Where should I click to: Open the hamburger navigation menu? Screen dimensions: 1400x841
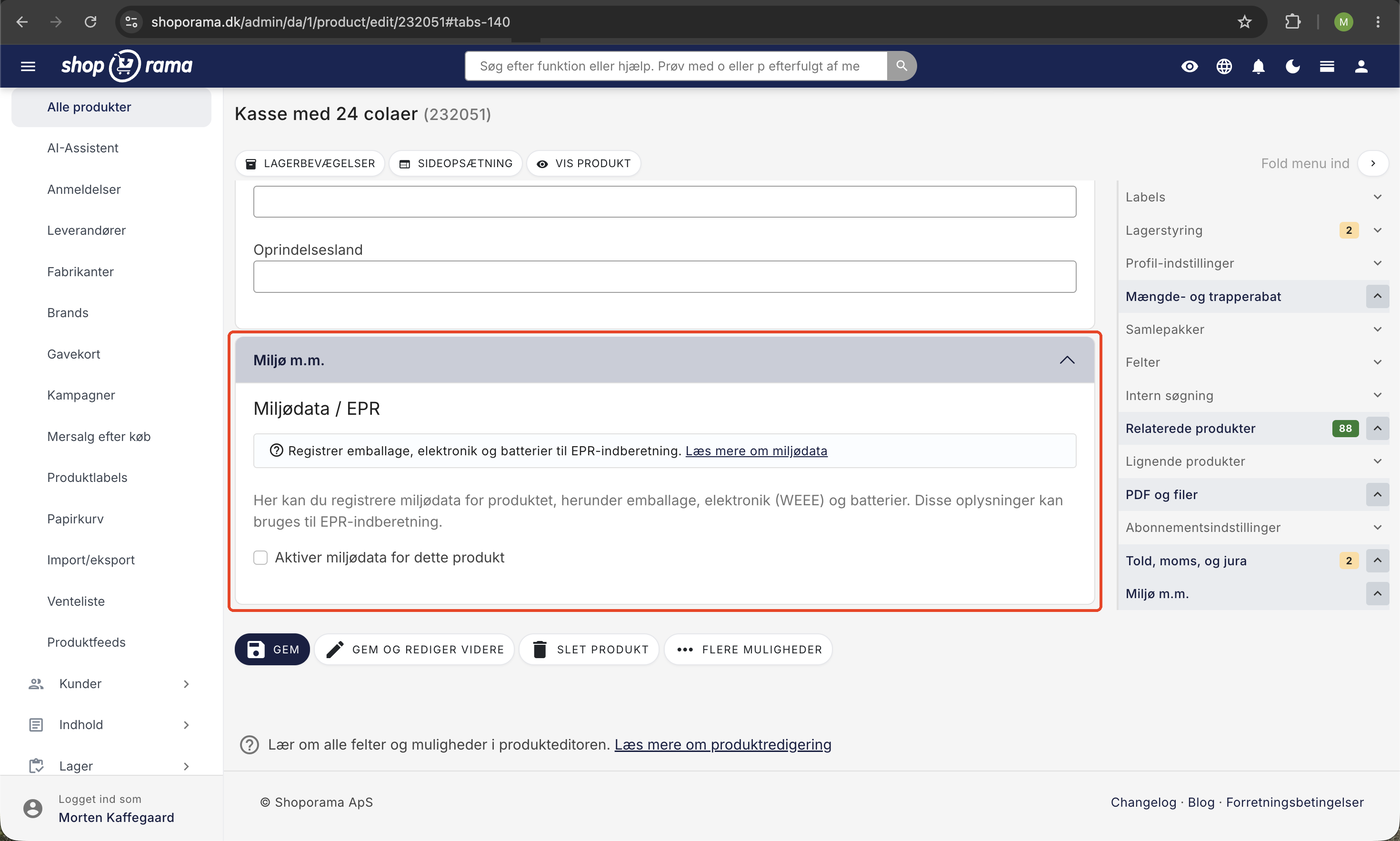28,66
